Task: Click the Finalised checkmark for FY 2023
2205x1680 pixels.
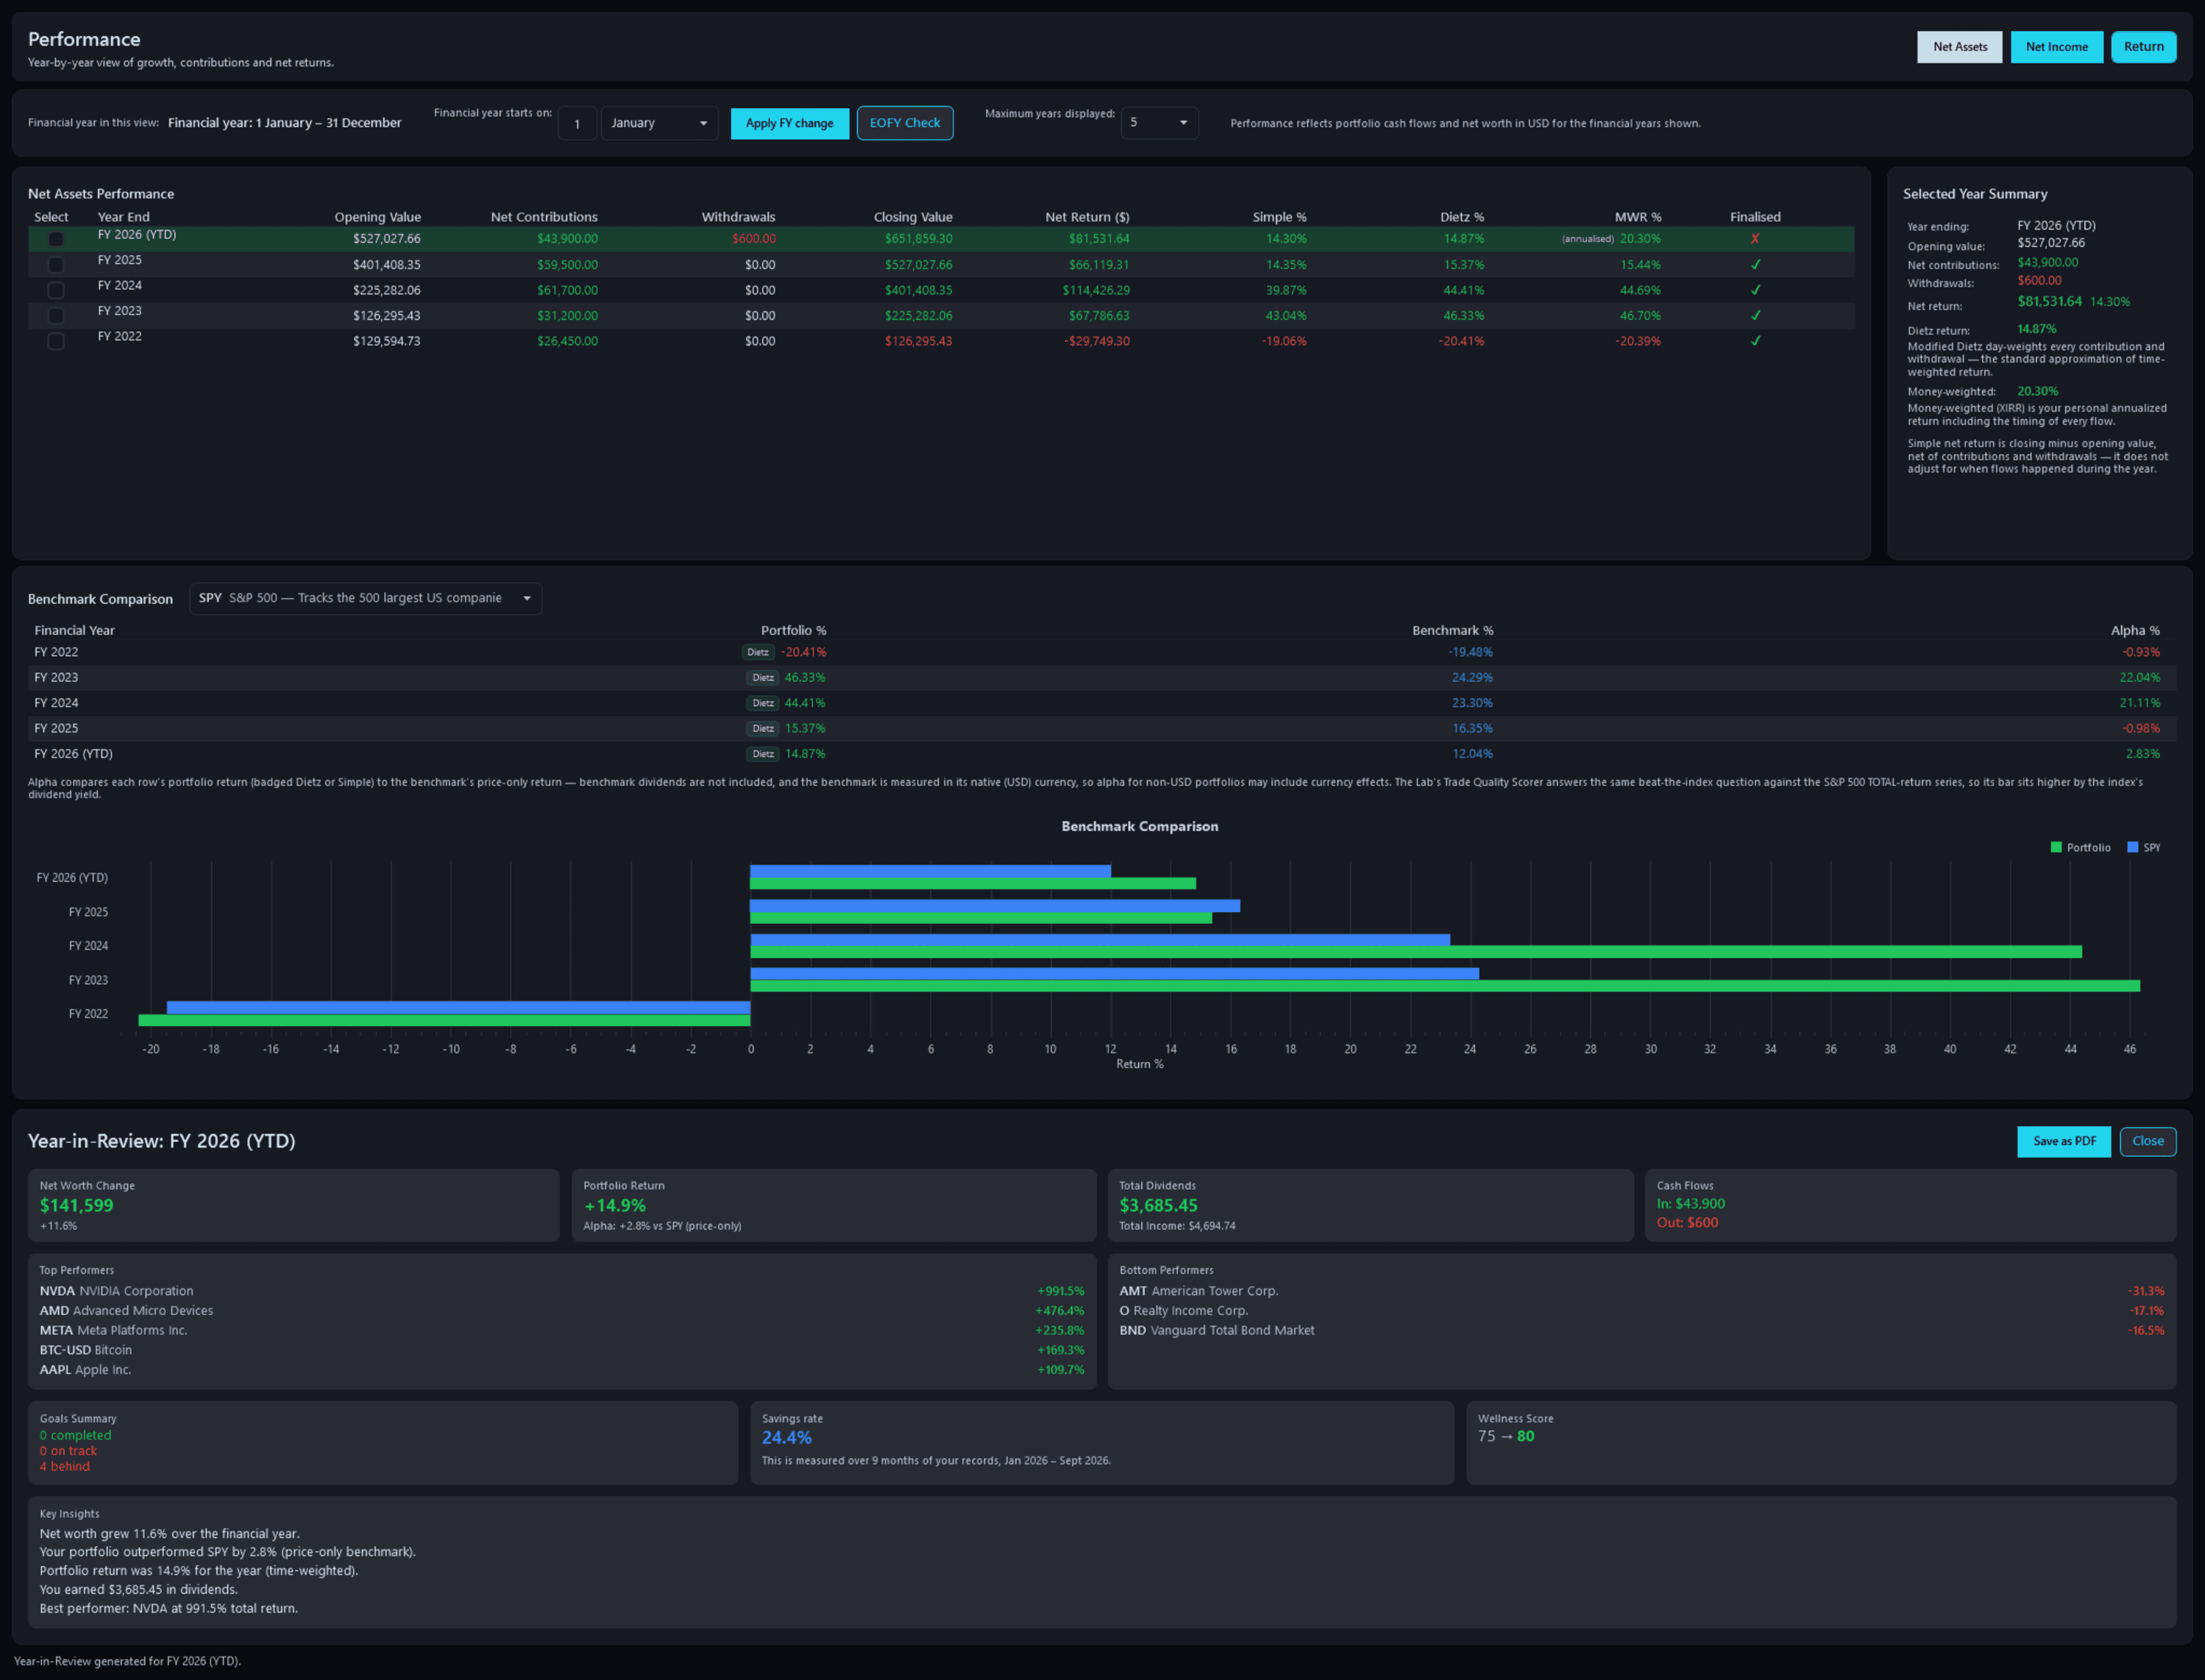Action: tap(1755, 316)
